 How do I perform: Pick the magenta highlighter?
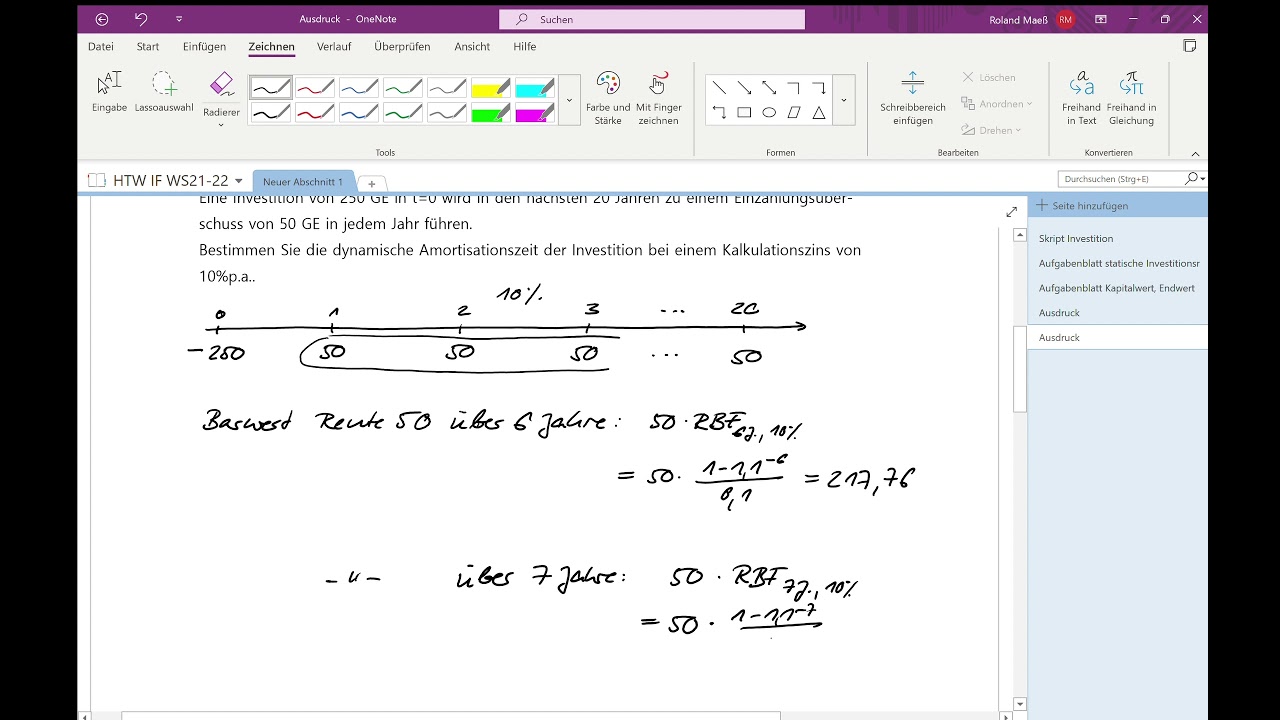(534, 112)
